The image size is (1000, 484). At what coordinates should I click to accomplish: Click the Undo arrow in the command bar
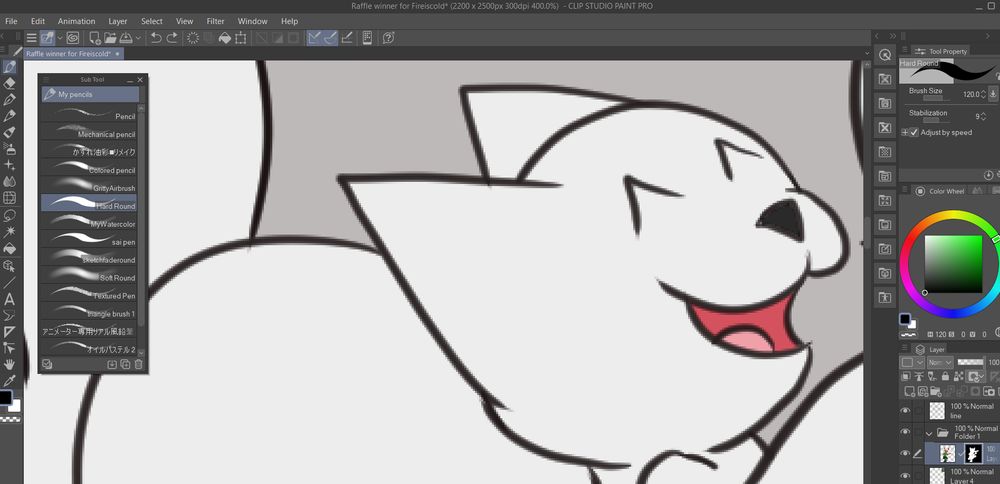156,38
